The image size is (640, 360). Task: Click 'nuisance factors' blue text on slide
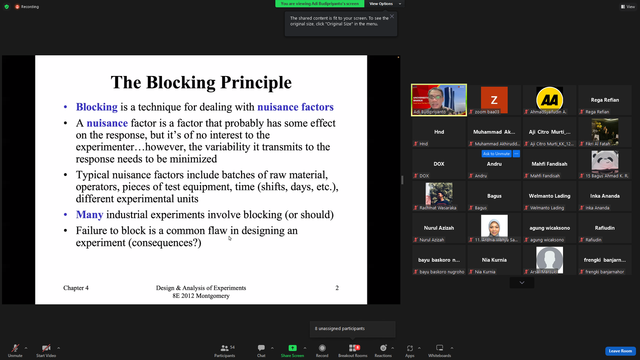click(x=295, y=107)
